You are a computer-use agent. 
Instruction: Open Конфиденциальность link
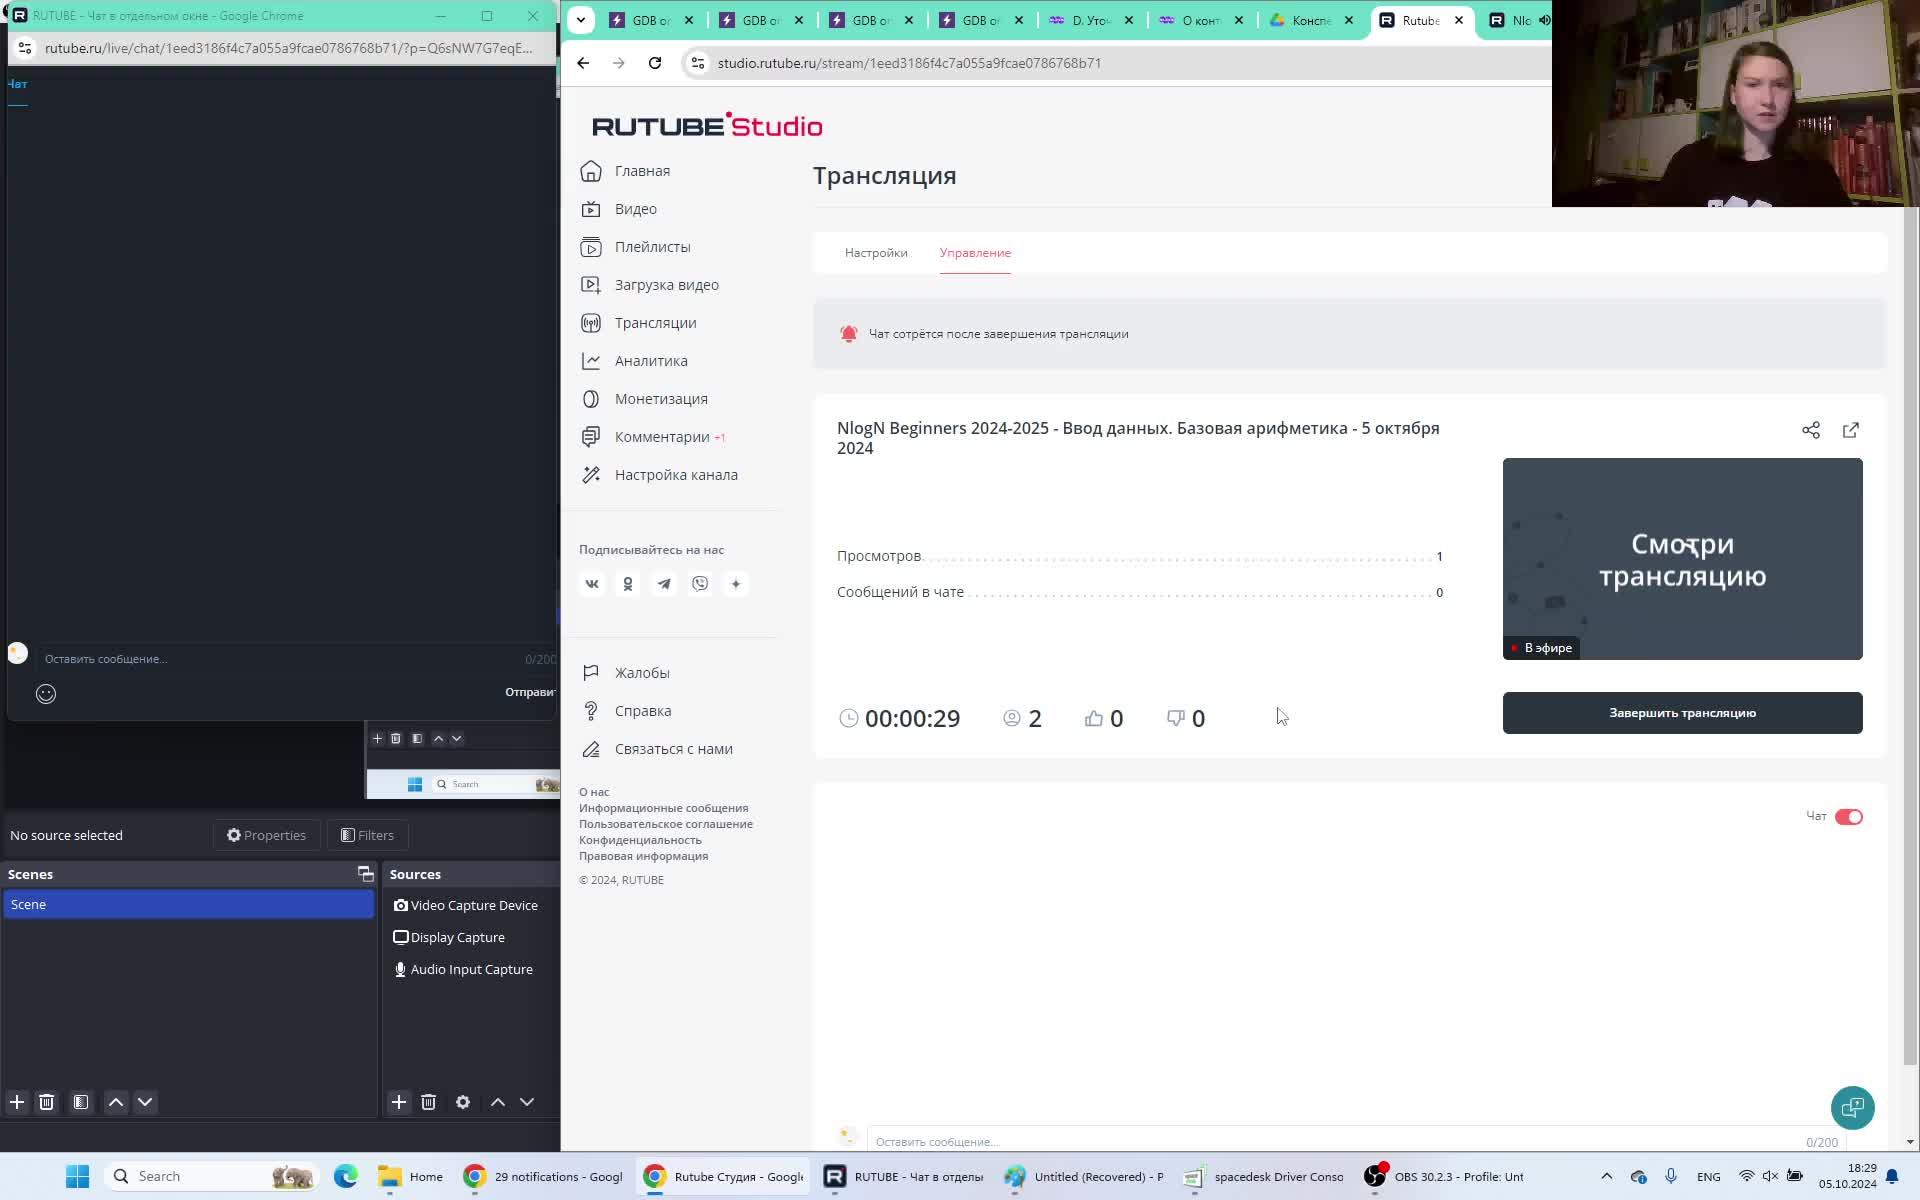(x=640, y=840)
